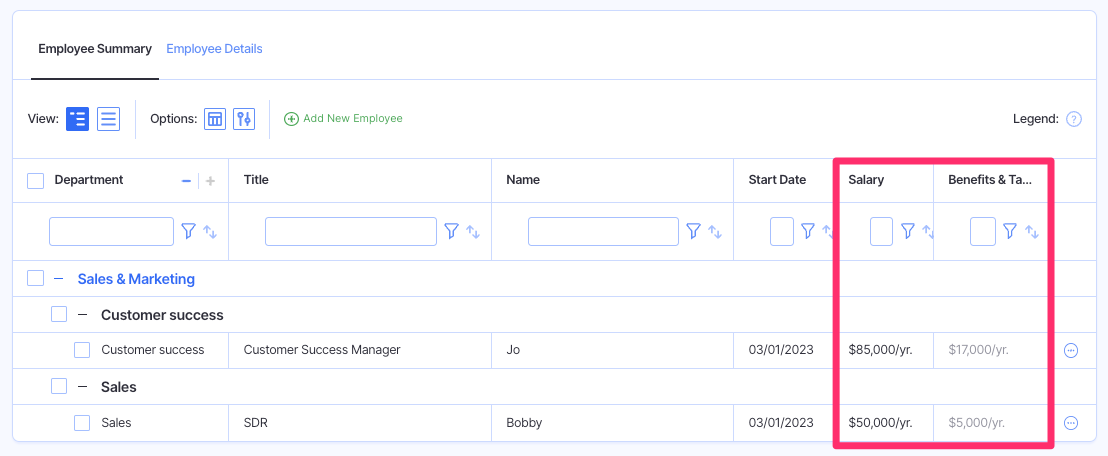Screen dimensions: 1108x456
Task: Open filter settings sliders icon
Action: click(244, 119)
